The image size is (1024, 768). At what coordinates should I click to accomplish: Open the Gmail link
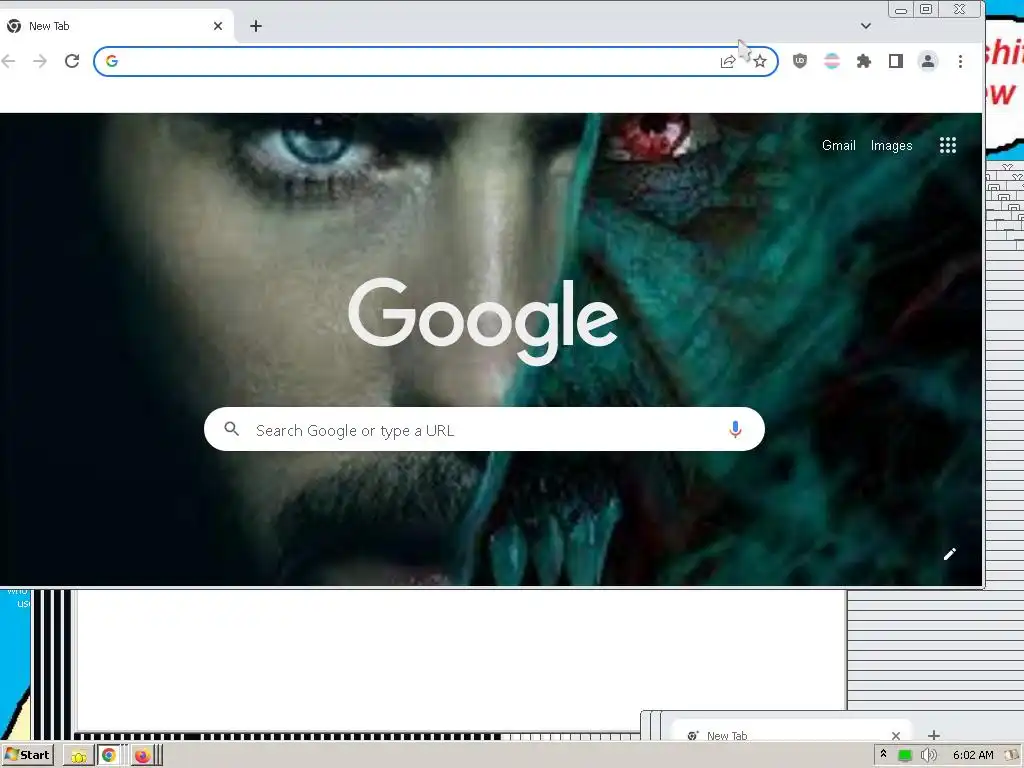click(839, 146)
